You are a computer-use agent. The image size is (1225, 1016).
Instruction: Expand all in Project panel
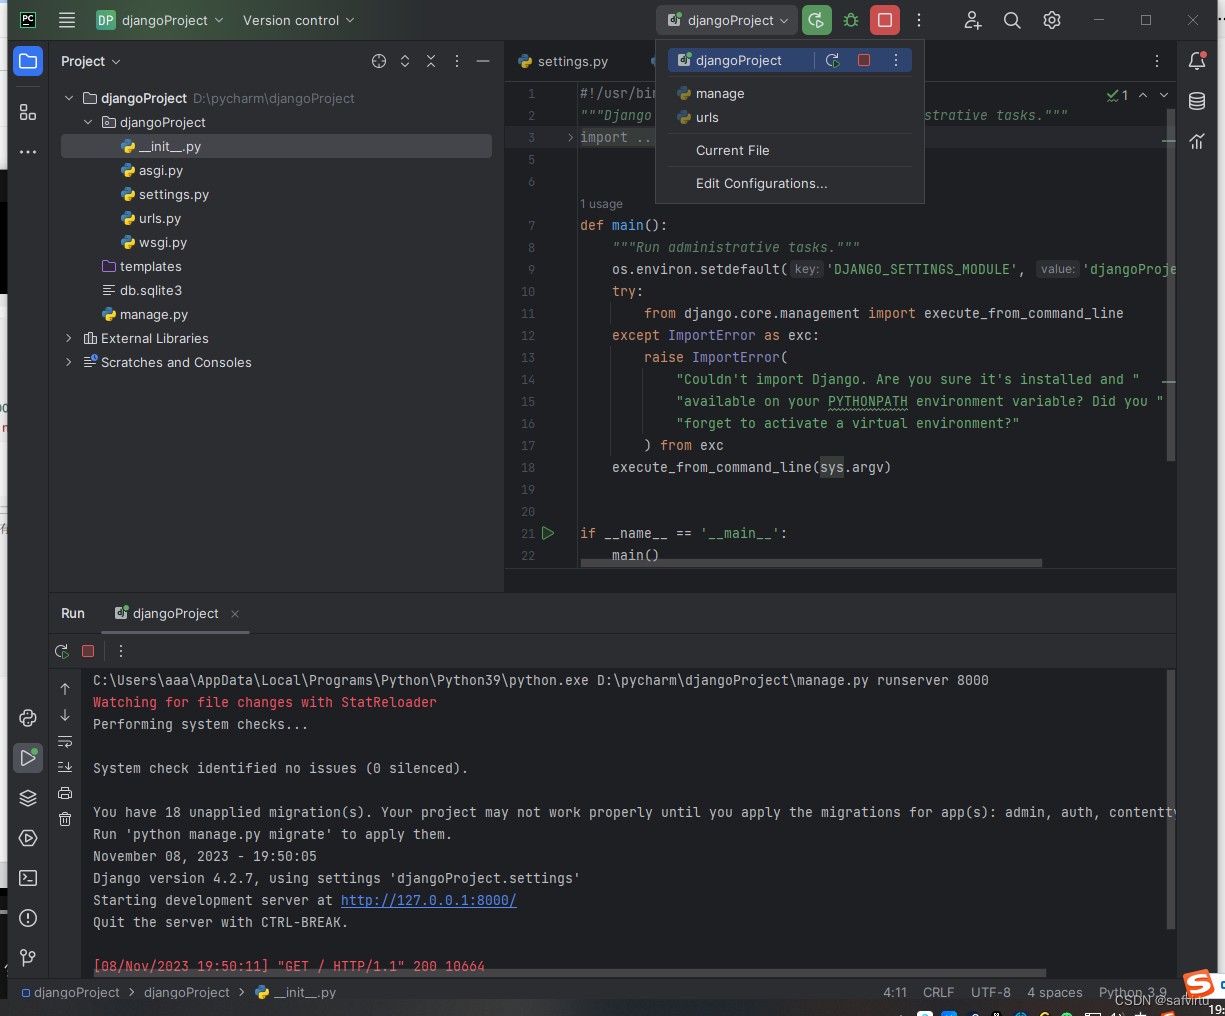pyautogui.click(x=405, y=61)
